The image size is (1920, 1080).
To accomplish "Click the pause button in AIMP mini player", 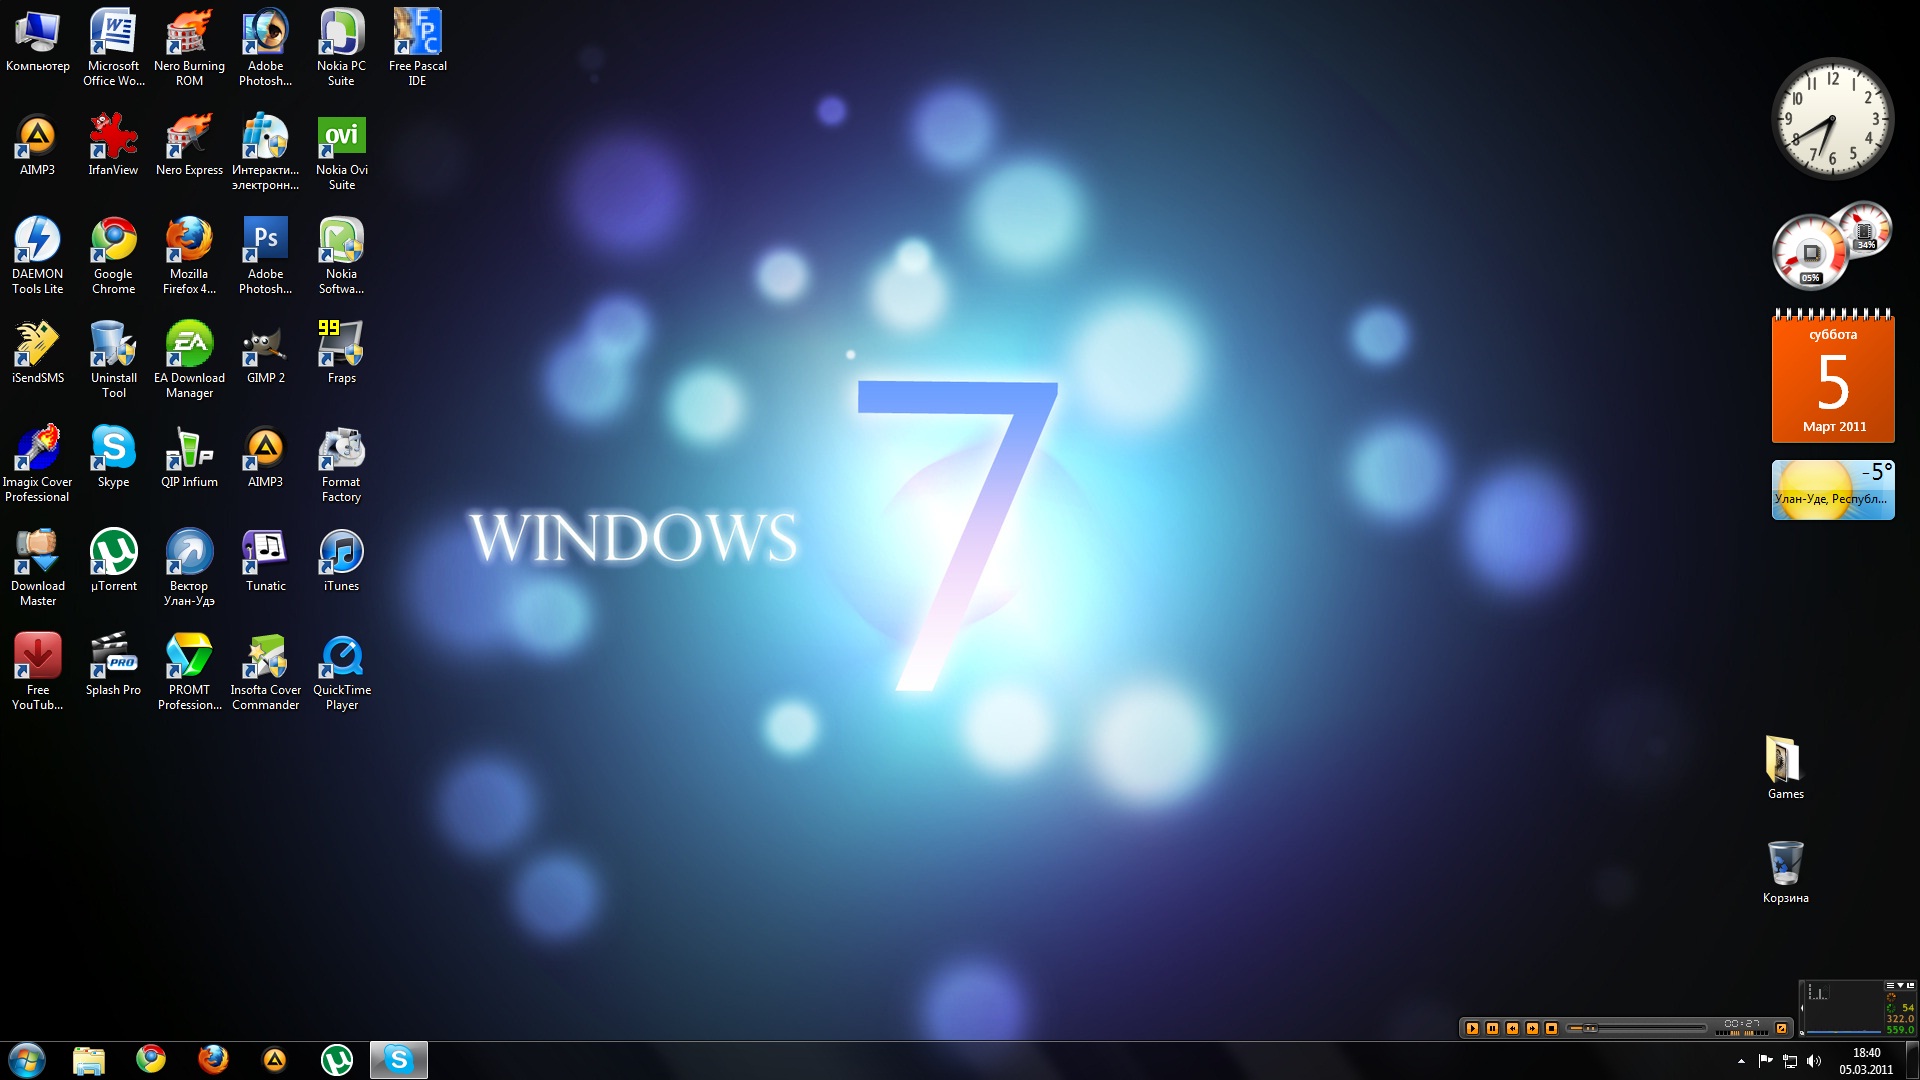I will click(x=1492, y=1028).
